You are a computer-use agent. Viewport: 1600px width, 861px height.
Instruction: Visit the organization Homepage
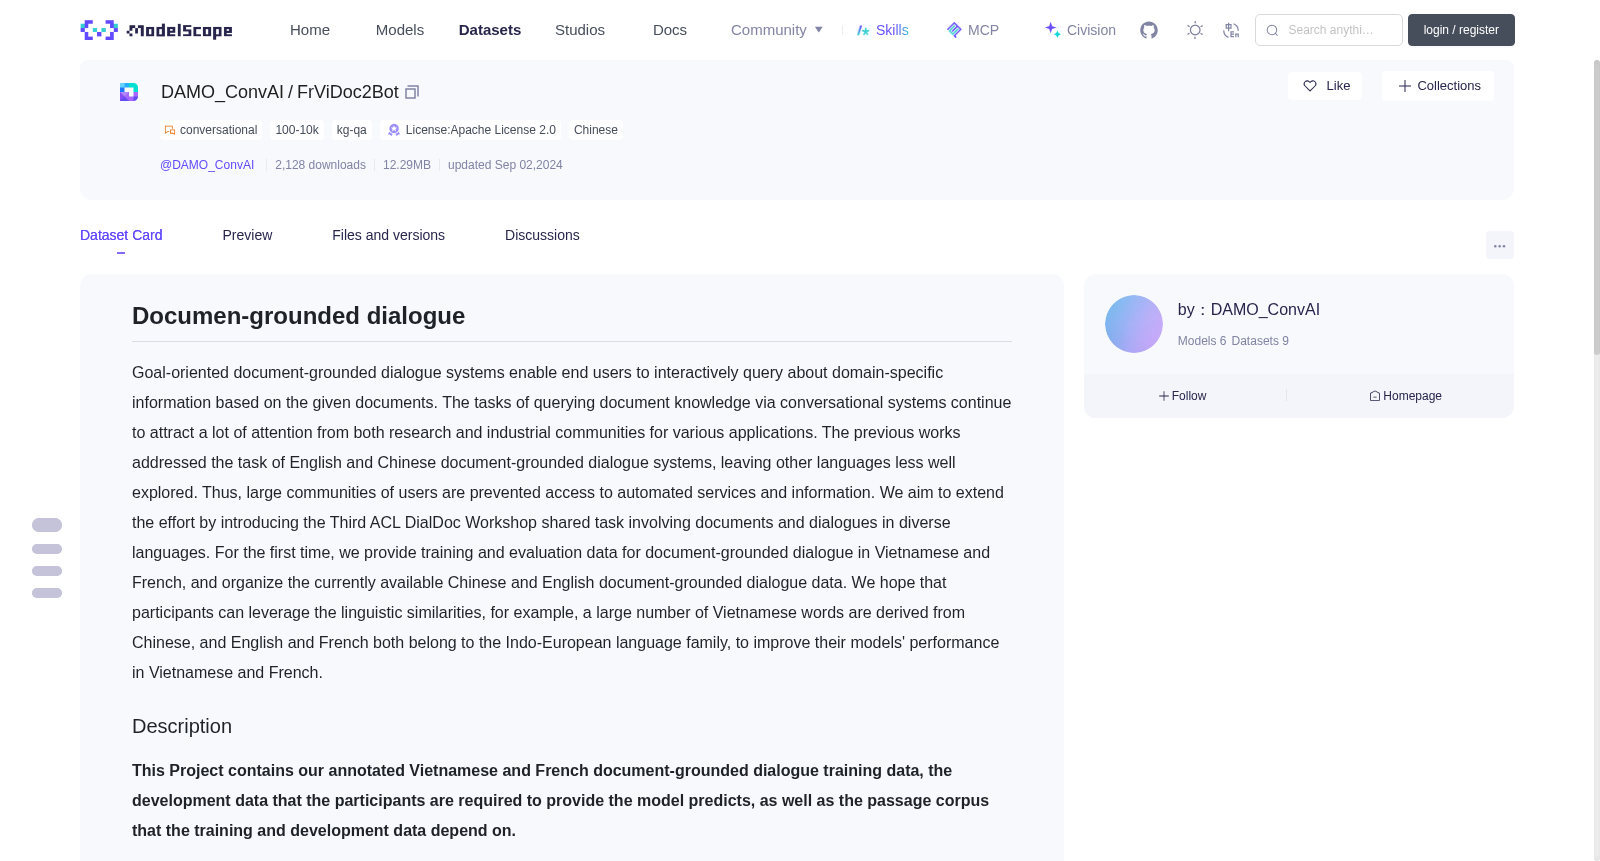tap(1405, 396)
